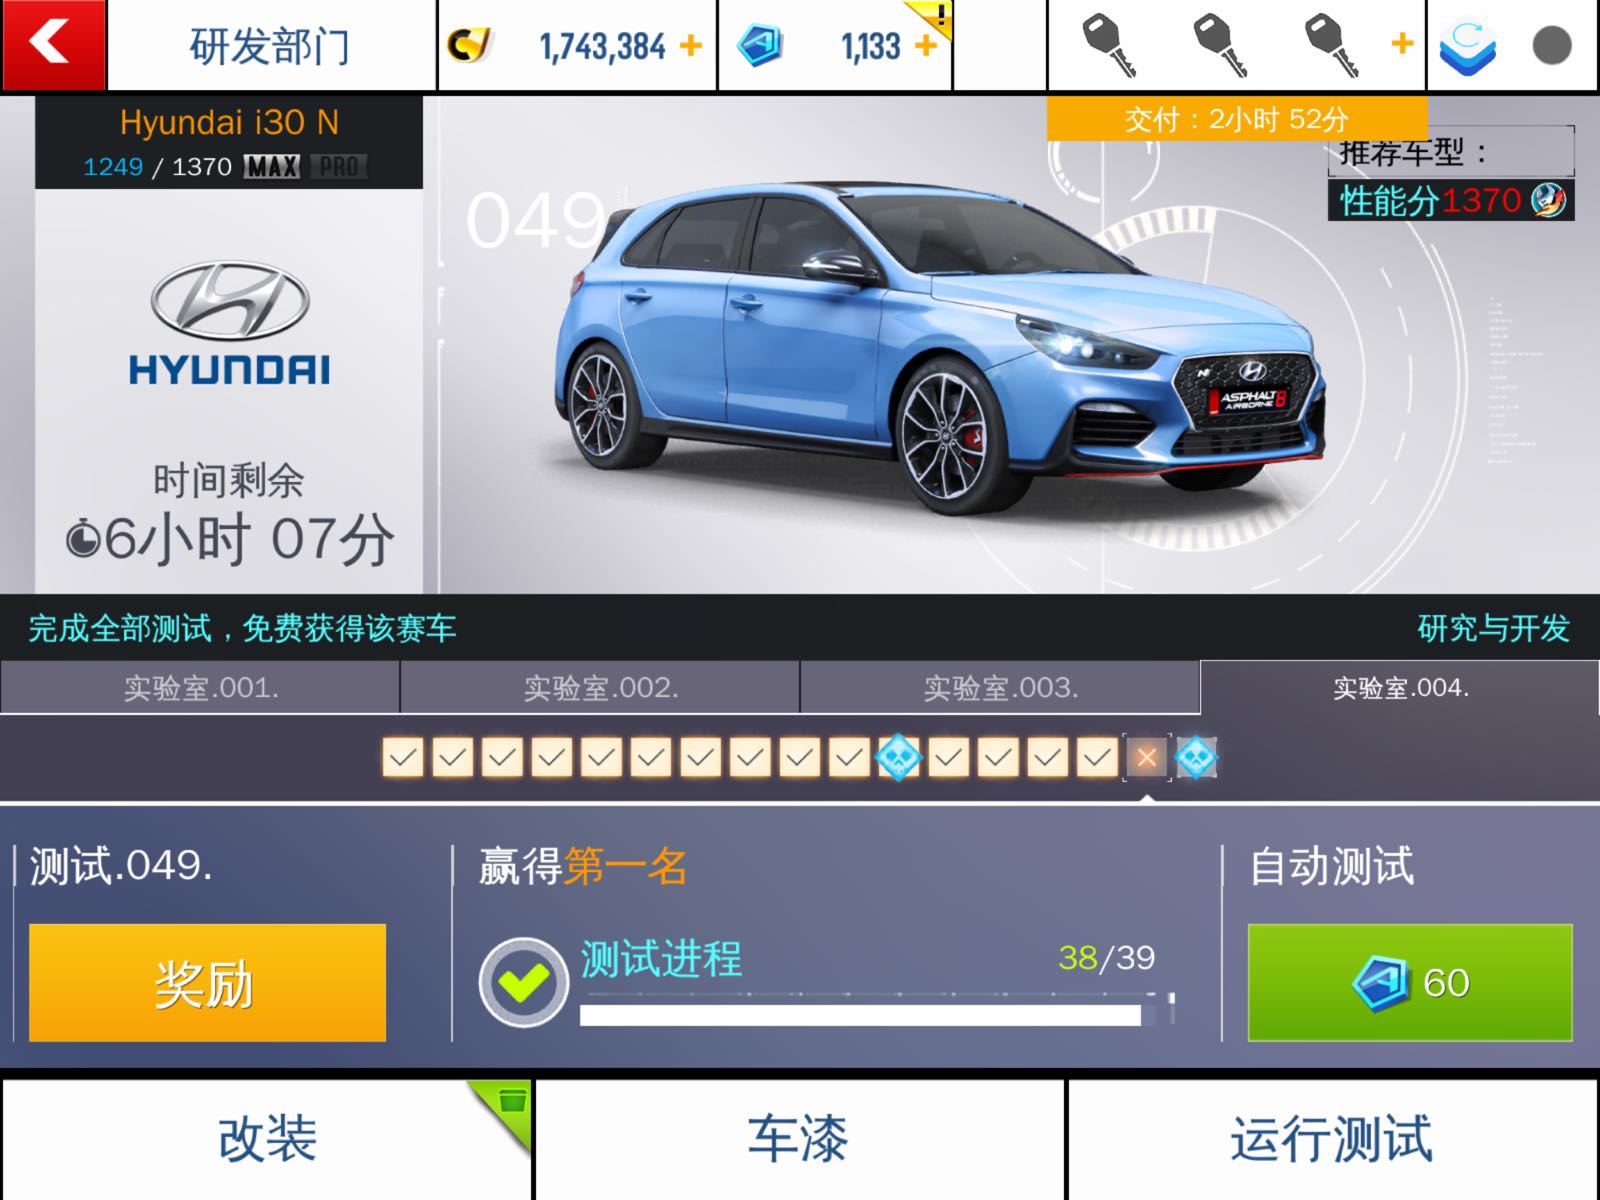Image resolution: width=1600 pixels, height=1200 pixels.
Task: Switch to 实验室.003 tab
Action: pyautogui.click(x=1000, y=687)
